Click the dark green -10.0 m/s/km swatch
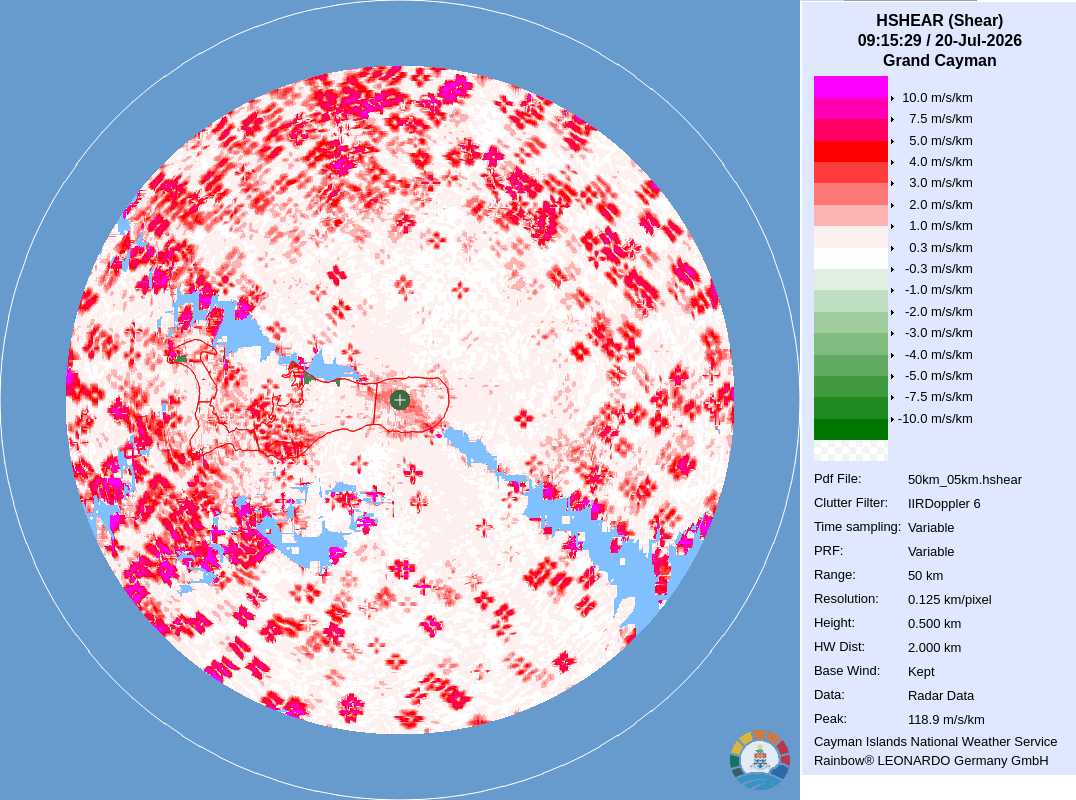Screen dimensions: 1076x800 (x=850, y=429)
